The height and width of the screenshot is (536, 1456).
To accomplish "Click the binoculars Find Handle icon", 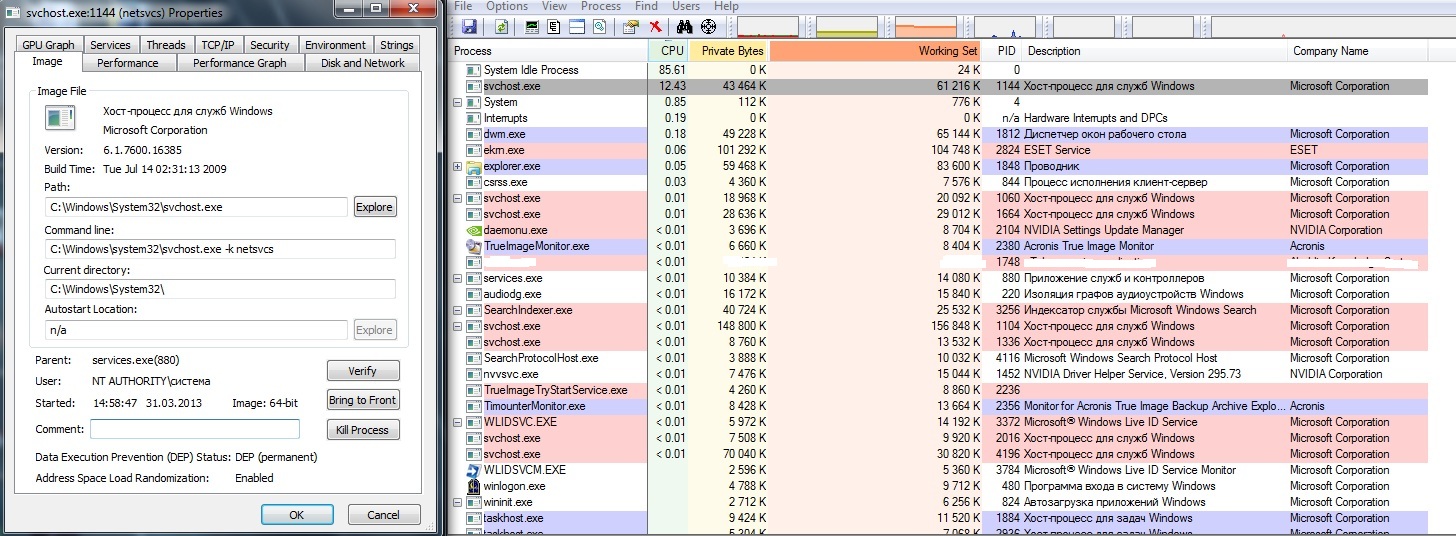I will coord(685,27).
